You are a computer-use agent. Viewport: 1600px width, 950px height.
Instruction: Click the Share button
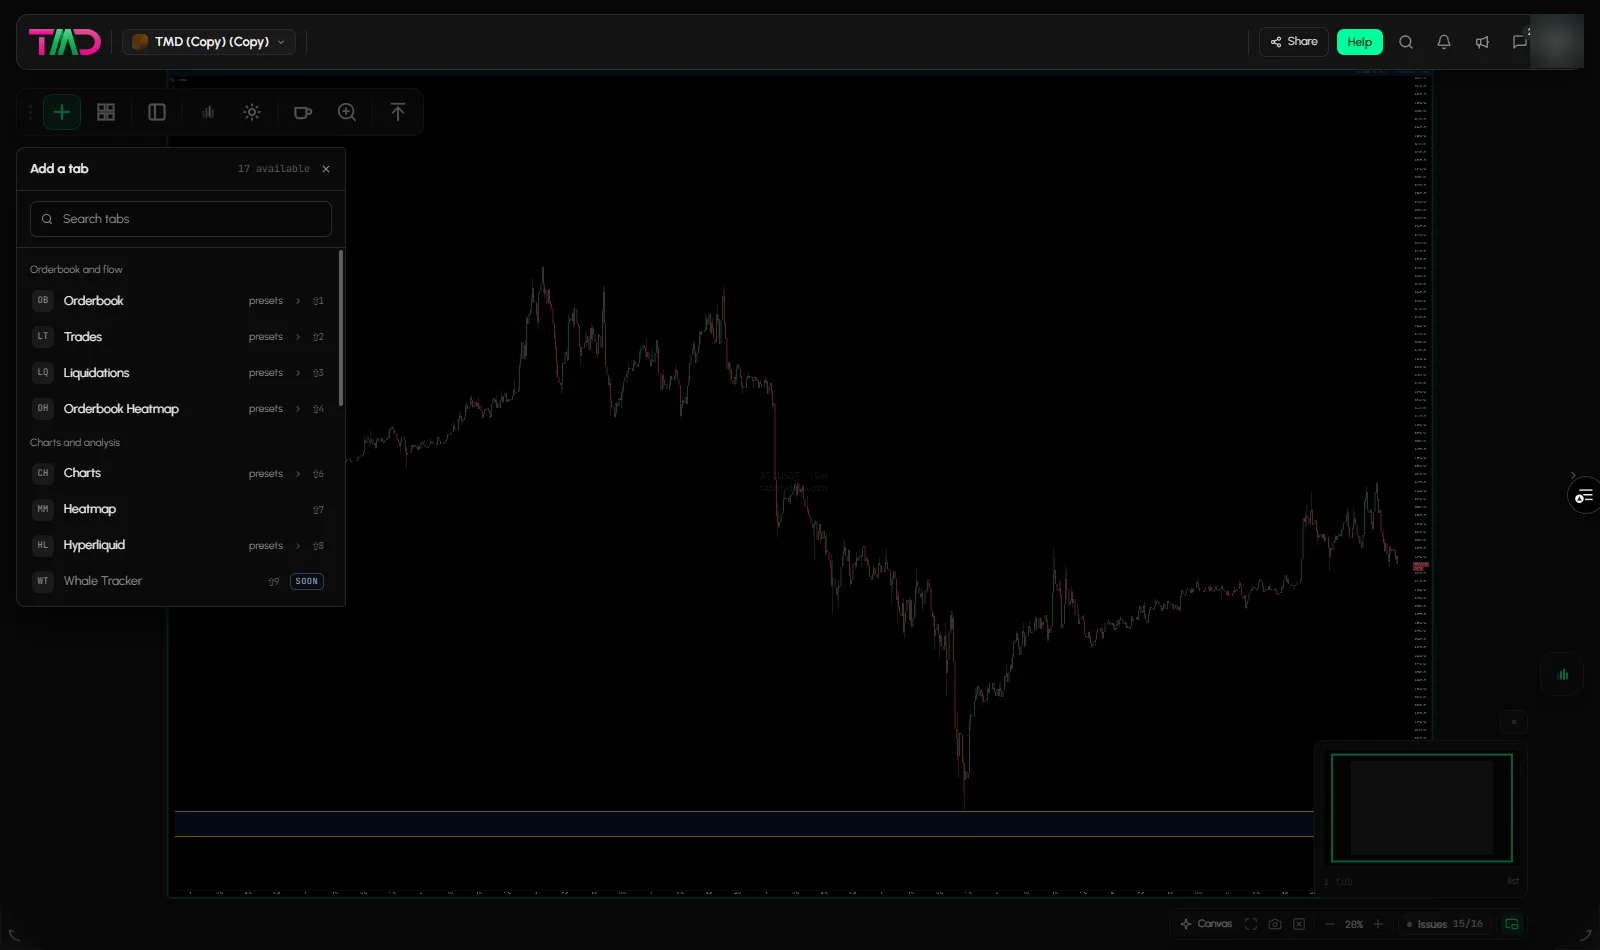click(x=1294, y=42)
